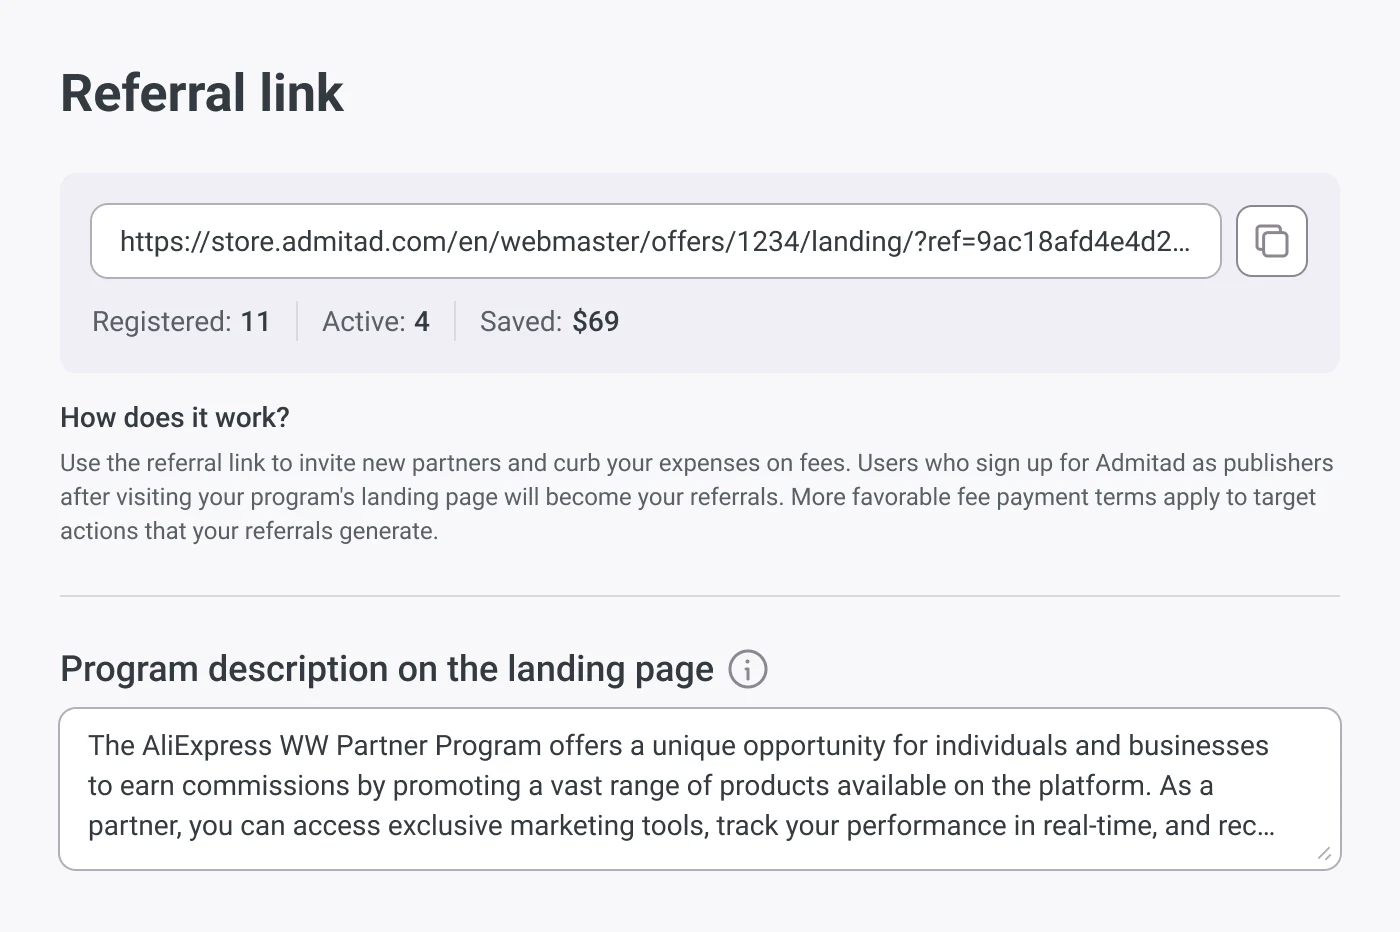Click inside the referral link URL field
The width and height of the screenshot is (1400, 932).
[656, 241]
